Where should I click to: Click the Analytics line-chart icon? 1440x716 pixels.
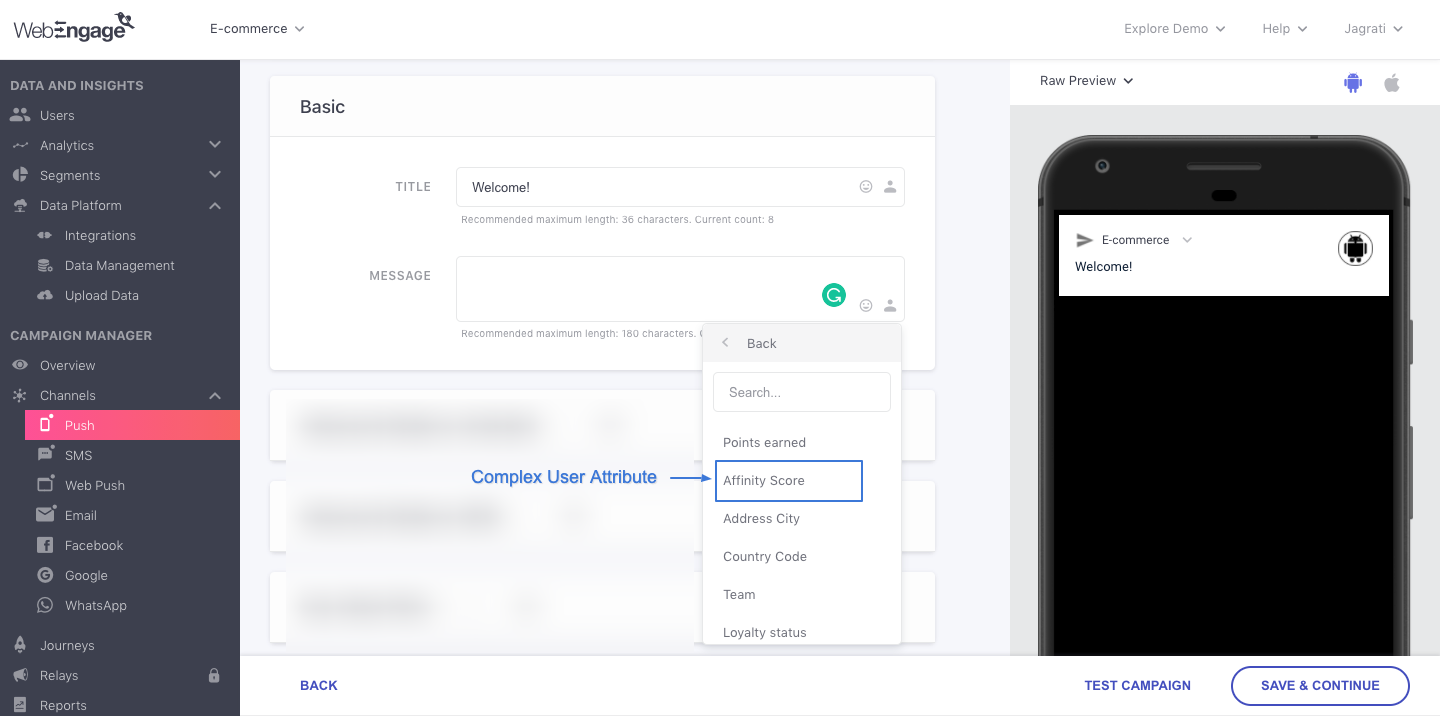click(19, 145)
